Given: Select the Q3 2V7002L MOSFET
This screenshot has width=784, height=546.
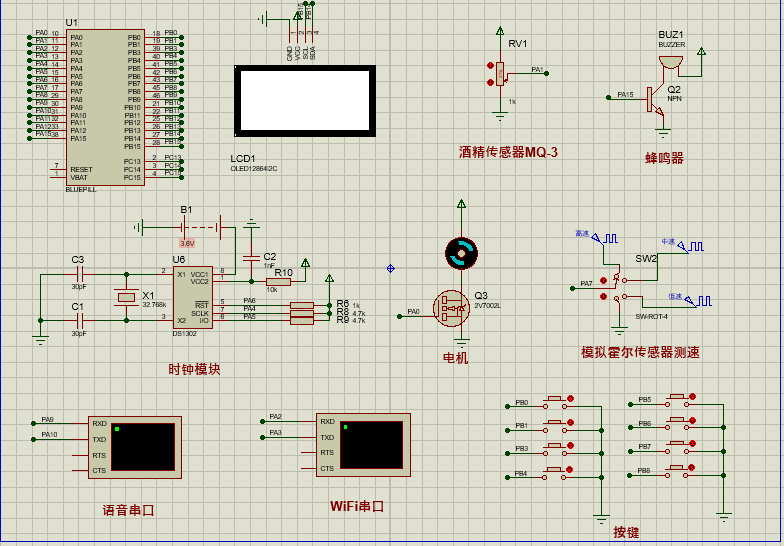Looking at the screenshot, I should [x=452, y=308].
